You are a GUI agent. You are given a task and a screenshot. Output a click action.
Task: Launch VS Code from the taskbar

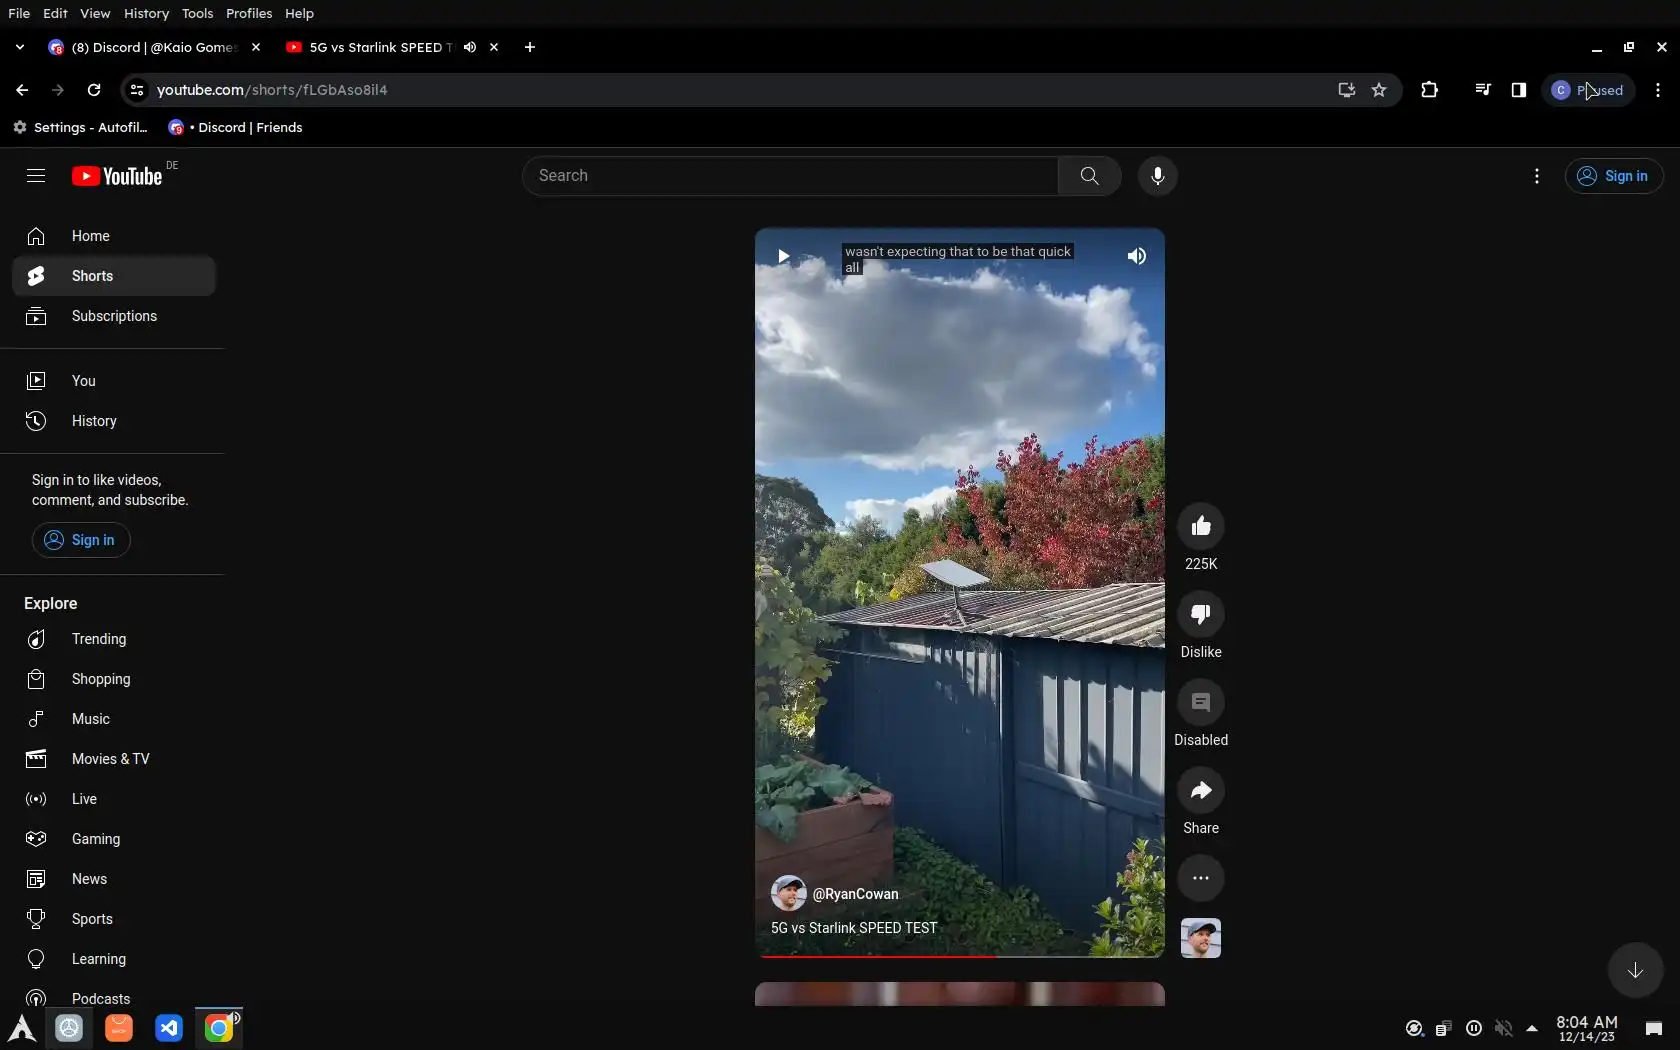(169, 1028)
